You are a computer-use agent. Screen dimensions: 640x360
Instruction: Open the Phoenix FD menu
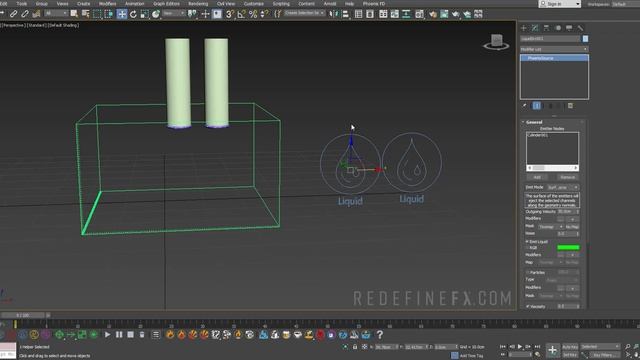pyautogui.click(x=373, y=4)
